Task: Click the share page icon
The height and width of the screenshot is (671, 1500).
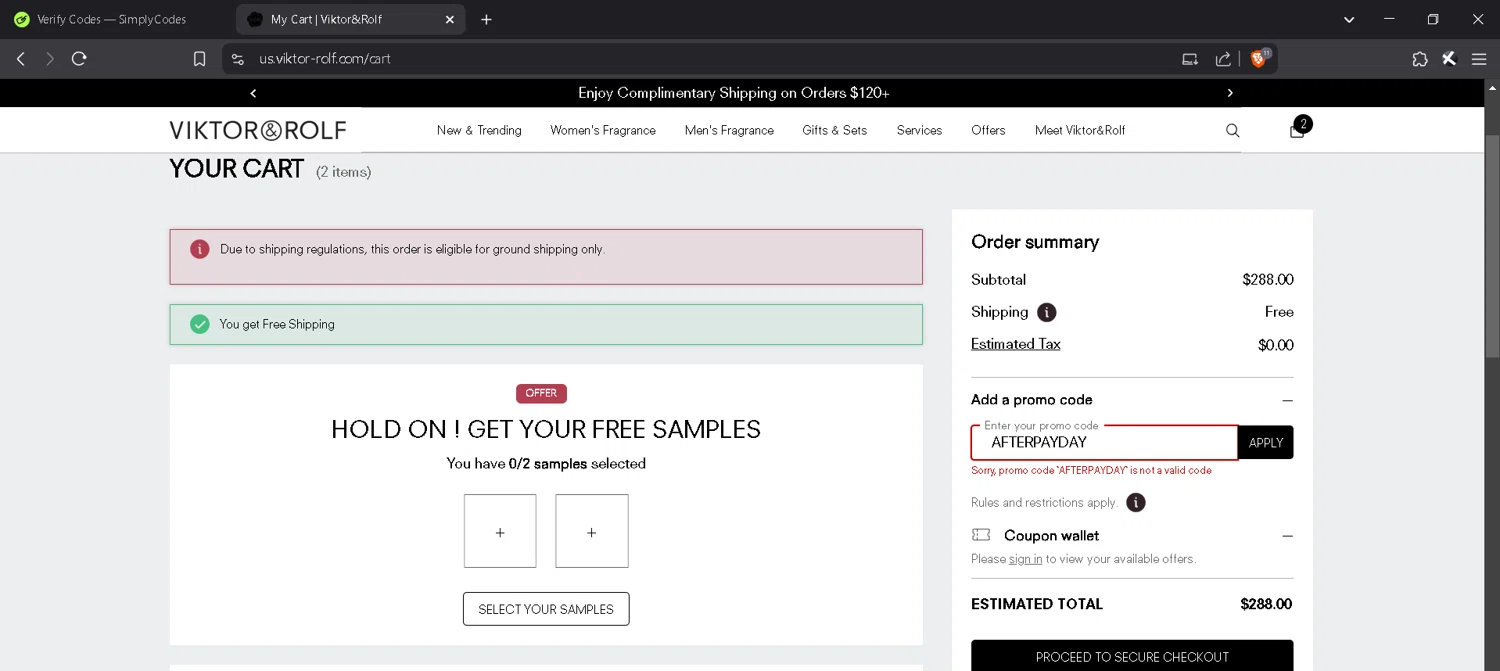Action: (1223, 59)
